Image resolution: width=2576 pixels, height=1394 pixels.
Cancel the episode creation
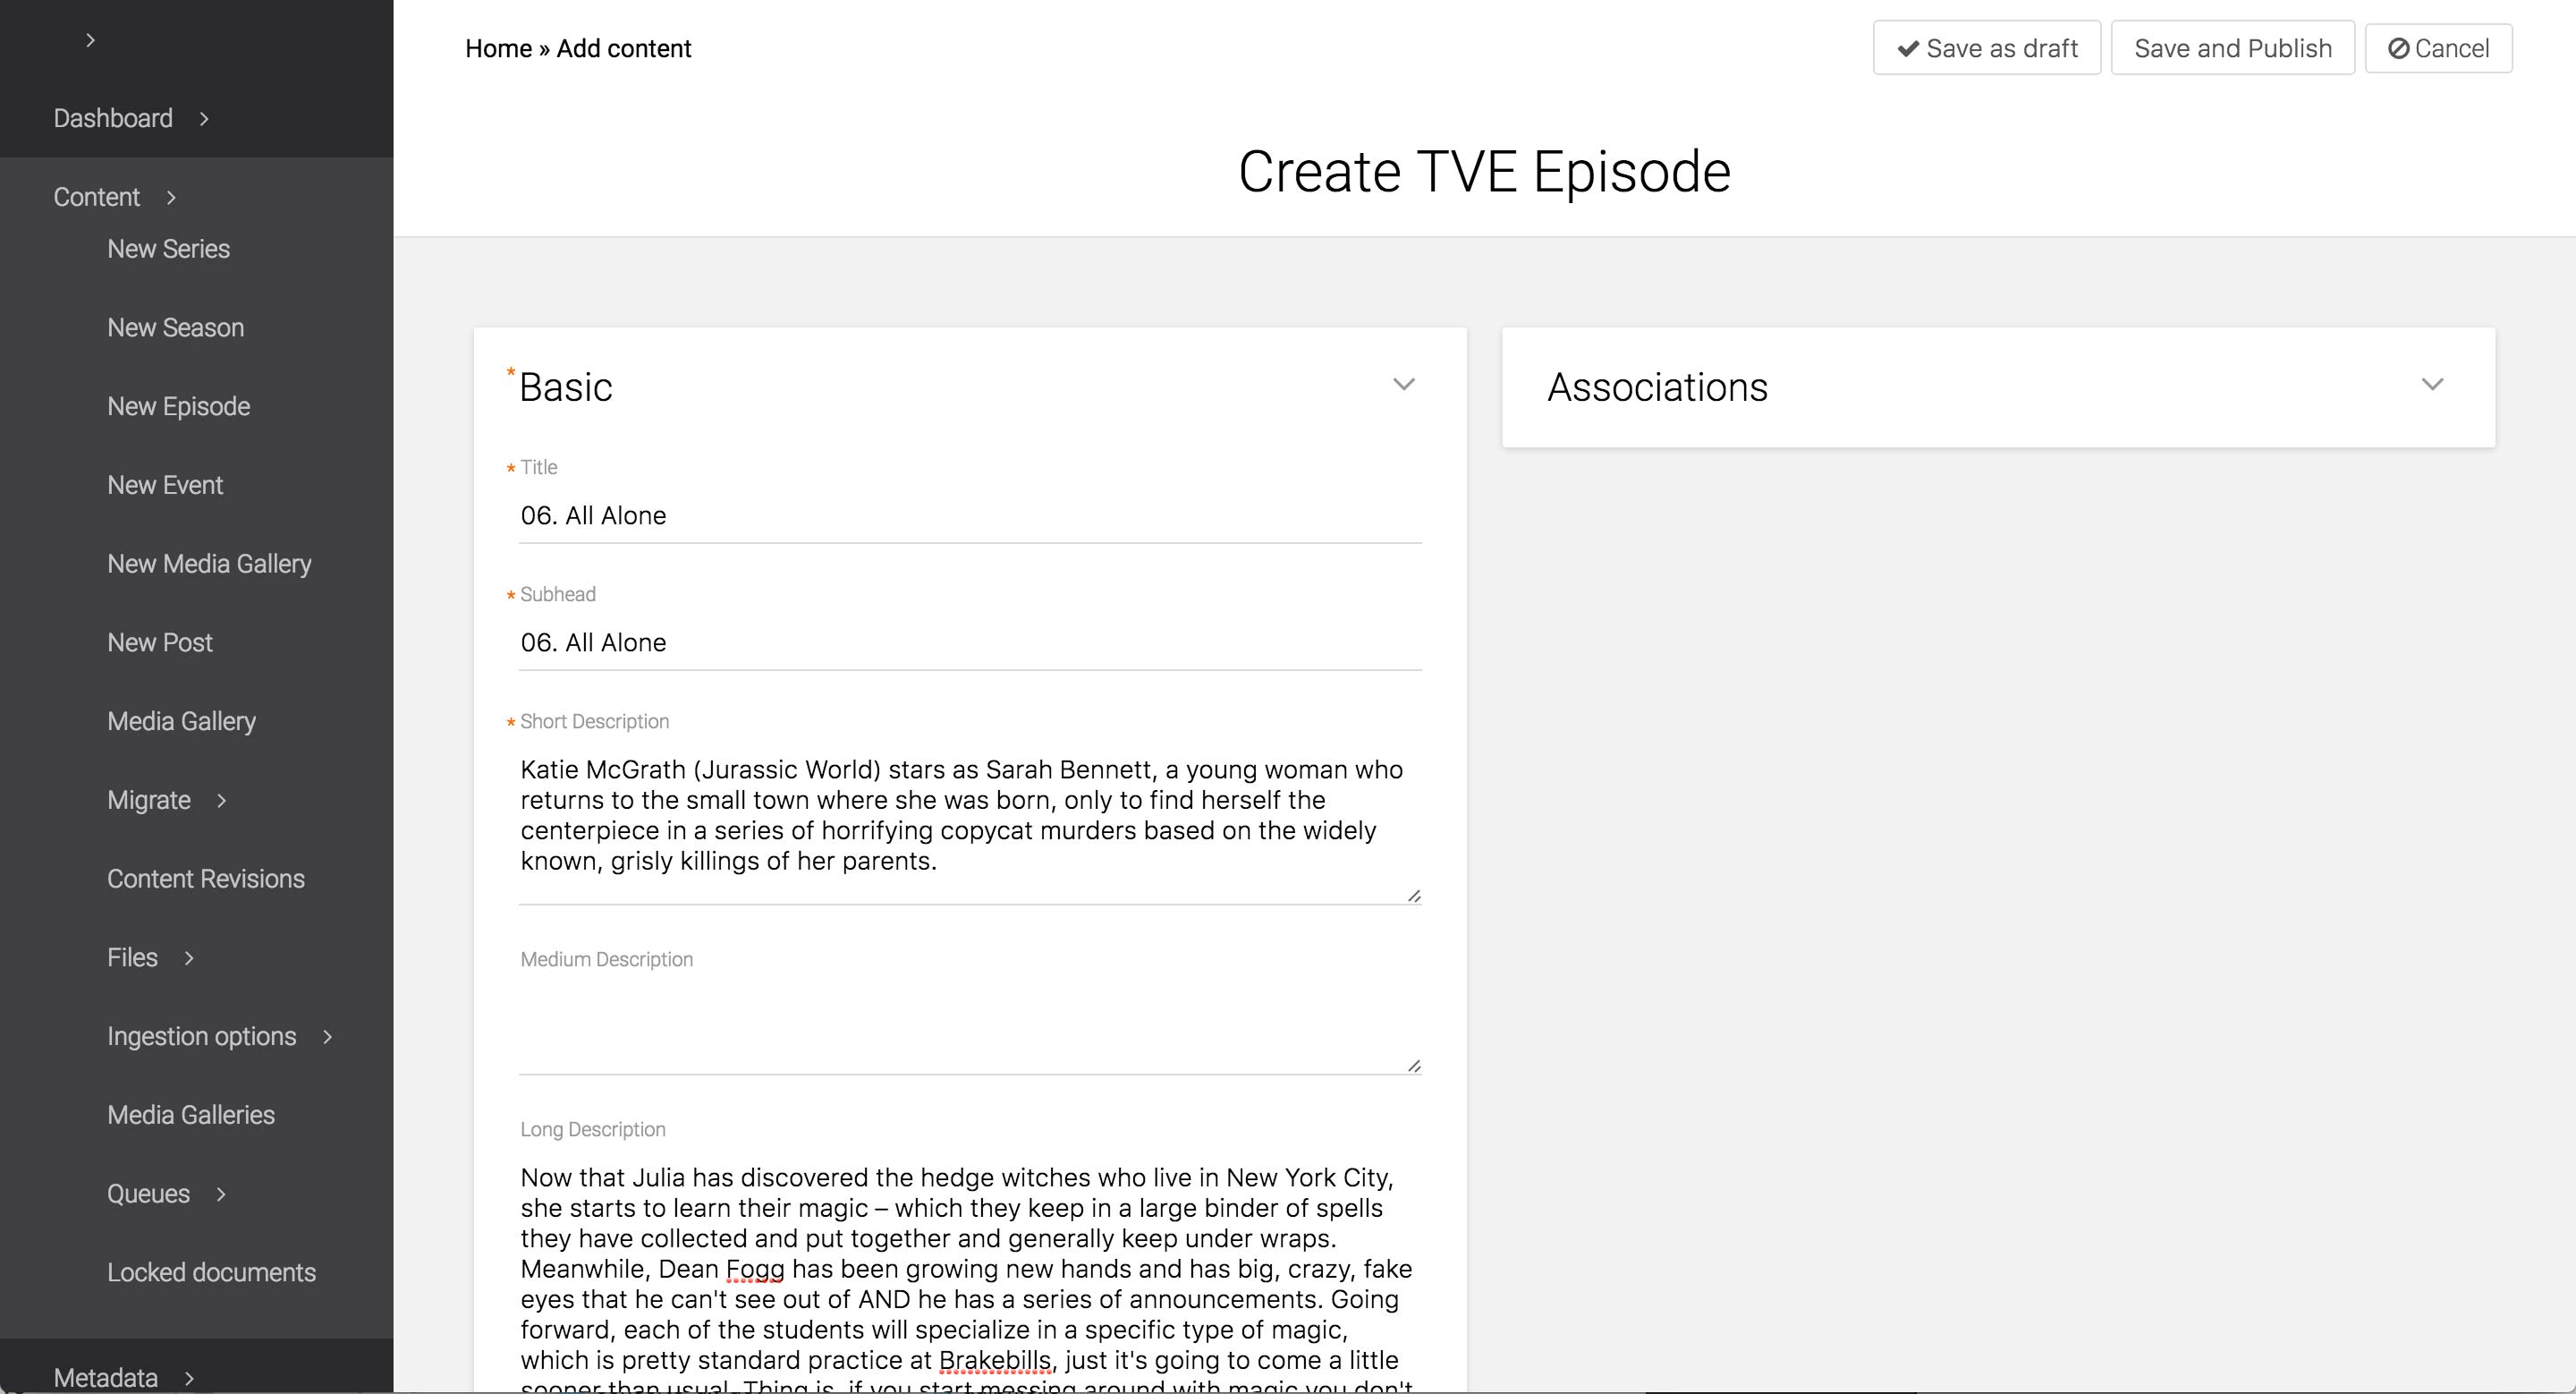pyautogui.click(x=2438, y=48)
